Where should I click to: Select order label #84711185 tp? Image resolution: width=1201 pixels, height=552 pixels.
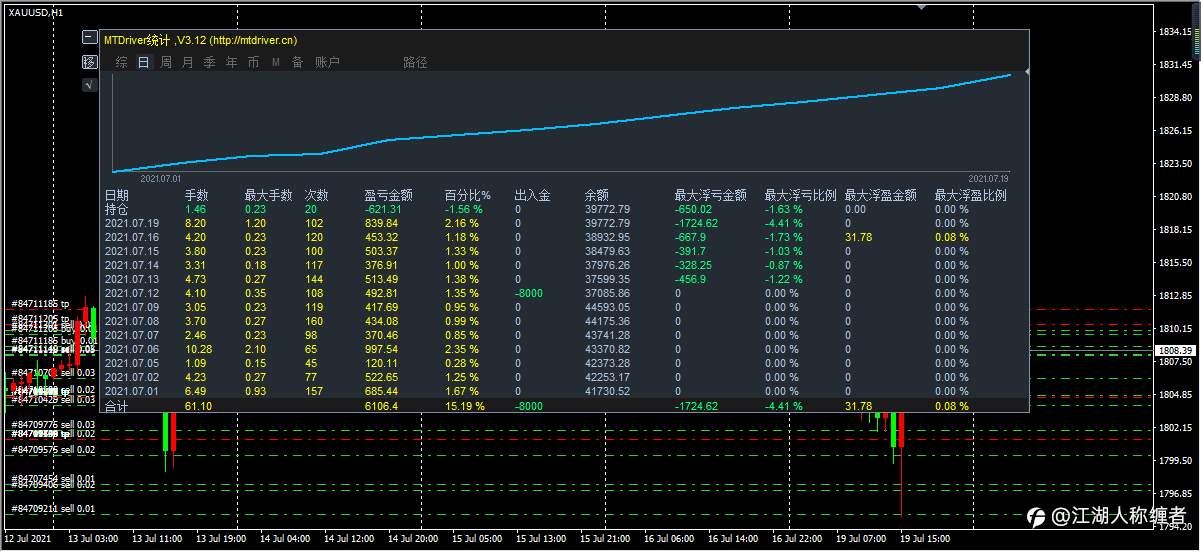click(x=40, y=304)
